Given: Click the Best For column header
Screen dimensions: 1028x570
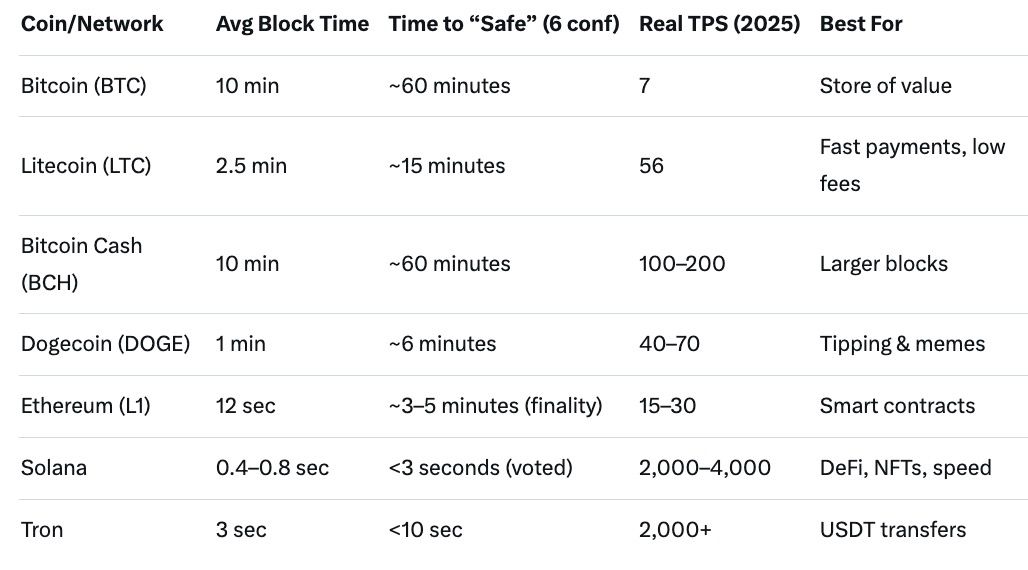Looking at the screenshot, I should point(861,23).
